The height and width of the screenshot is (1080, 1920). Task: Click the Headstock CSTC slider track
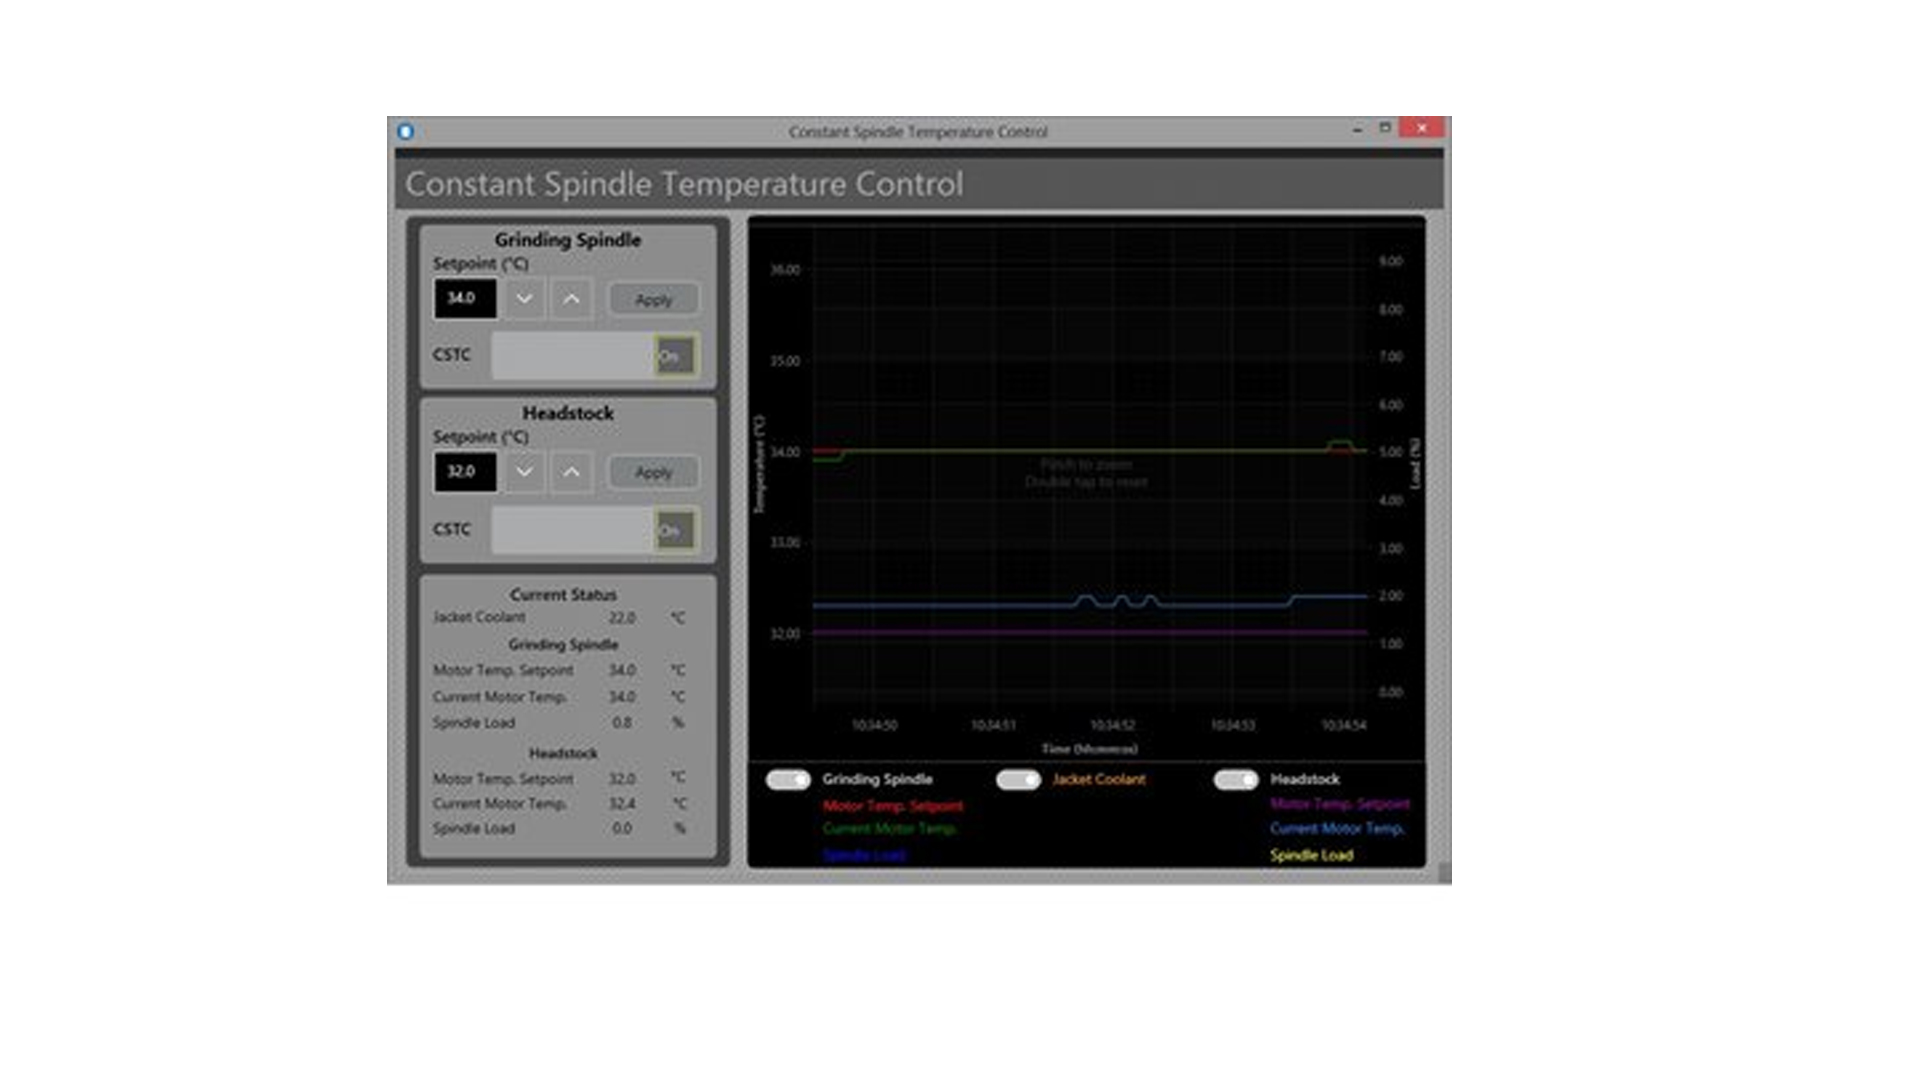point(571,530)
